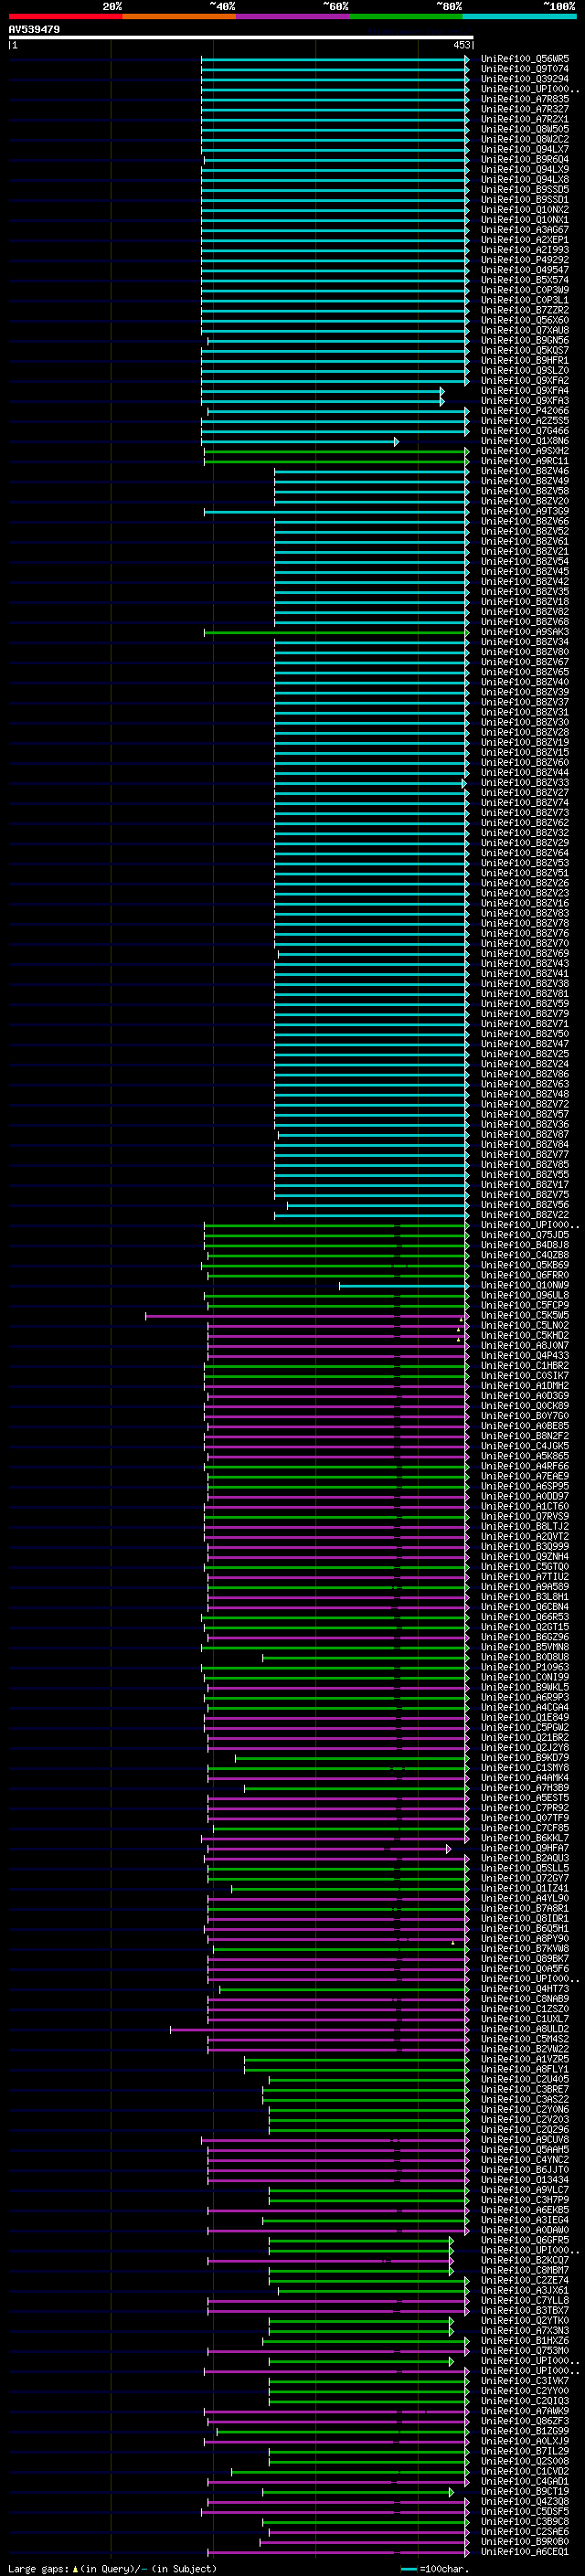Select label UniRef100_C5LN02
Viewport: 585px width, 2576px height.
pyautogui.click(x=525, y=1326)
